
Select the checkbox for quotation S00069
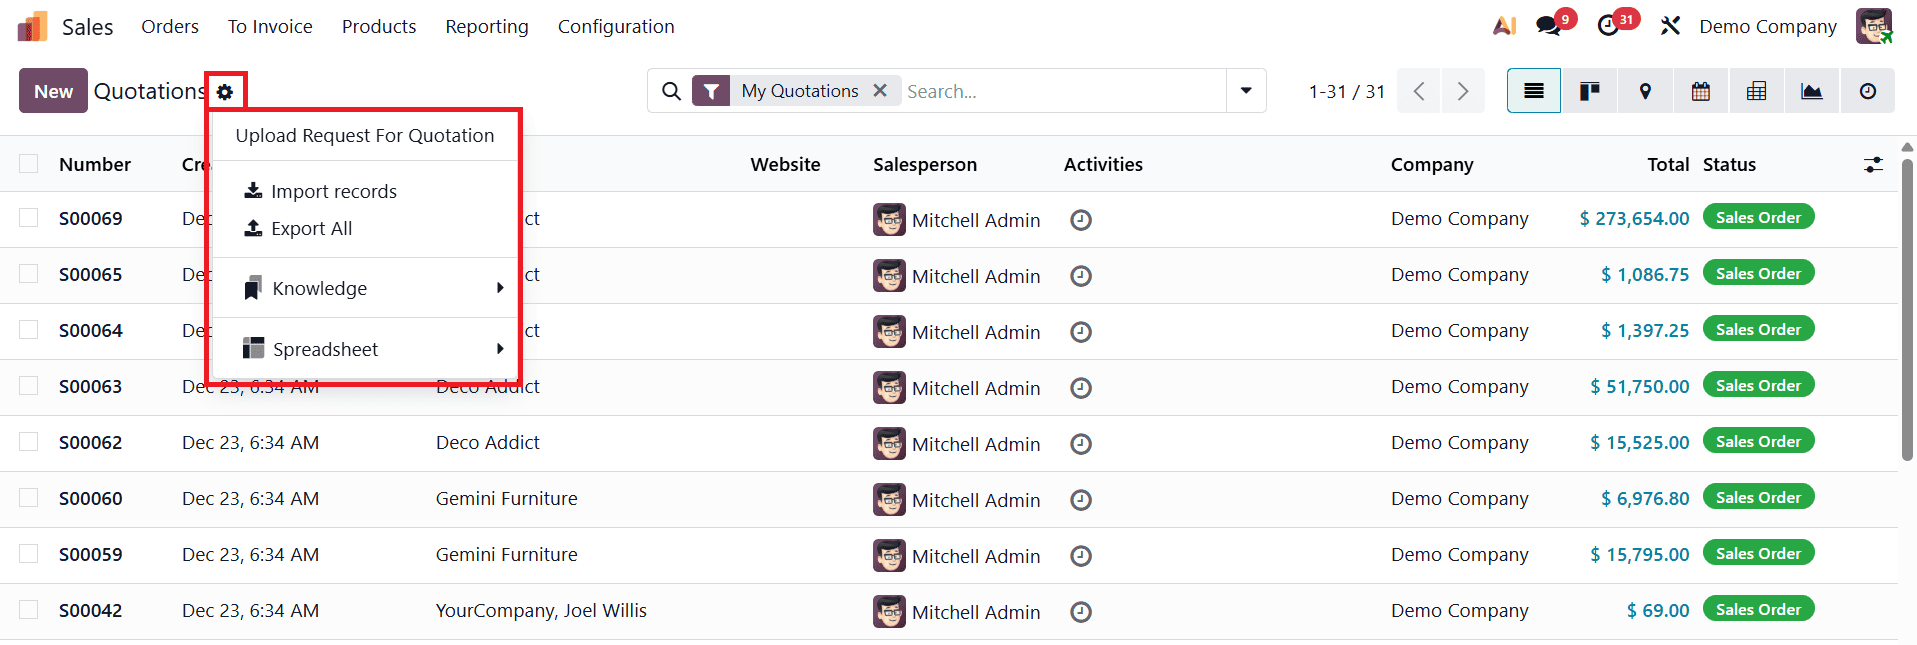tap(27, 218)
